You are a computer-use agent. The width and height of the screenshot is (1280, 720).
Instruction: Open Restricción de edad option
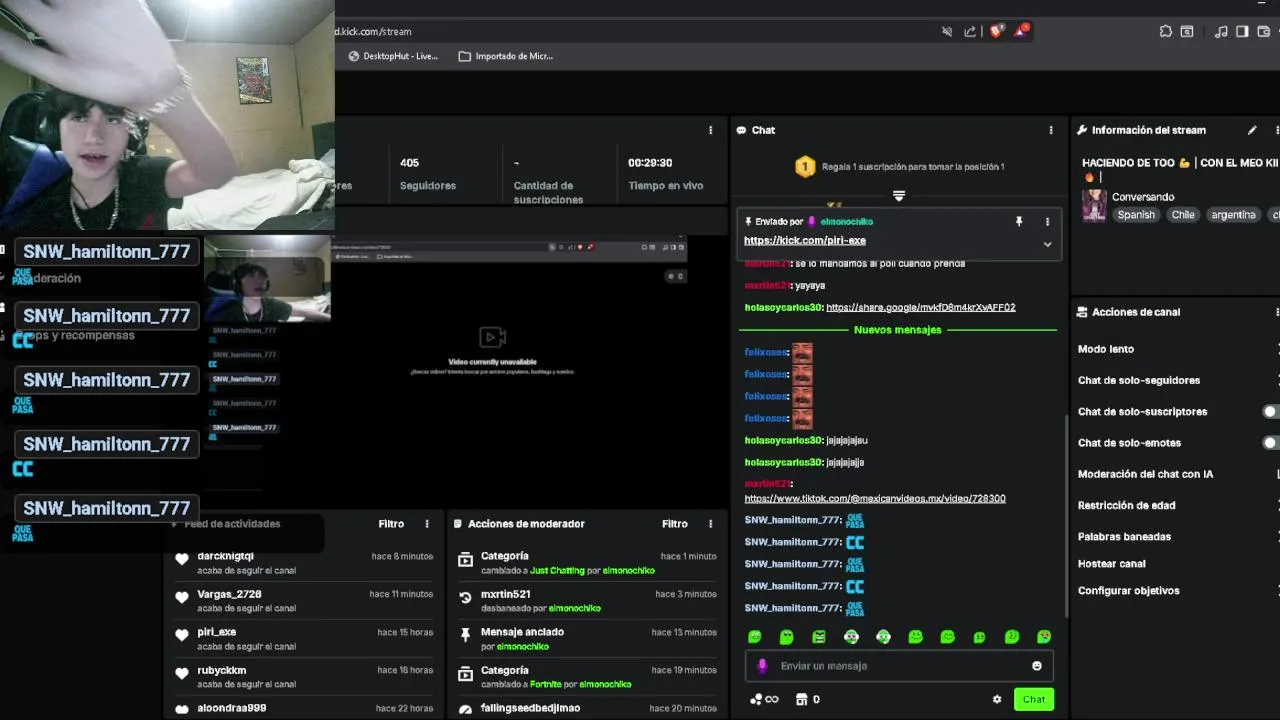coord(1126,506)
